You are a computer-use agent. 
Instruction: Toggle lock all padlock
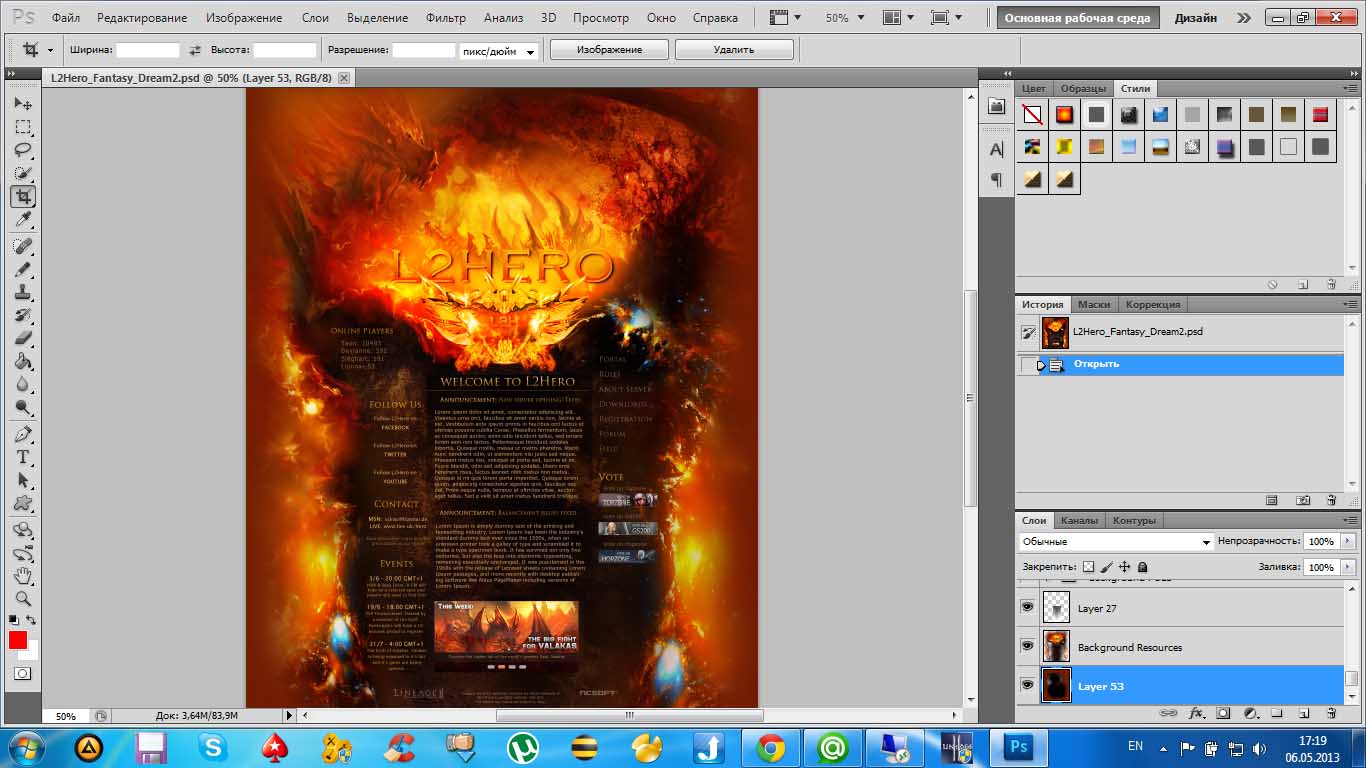click(x=1142, y=567)
